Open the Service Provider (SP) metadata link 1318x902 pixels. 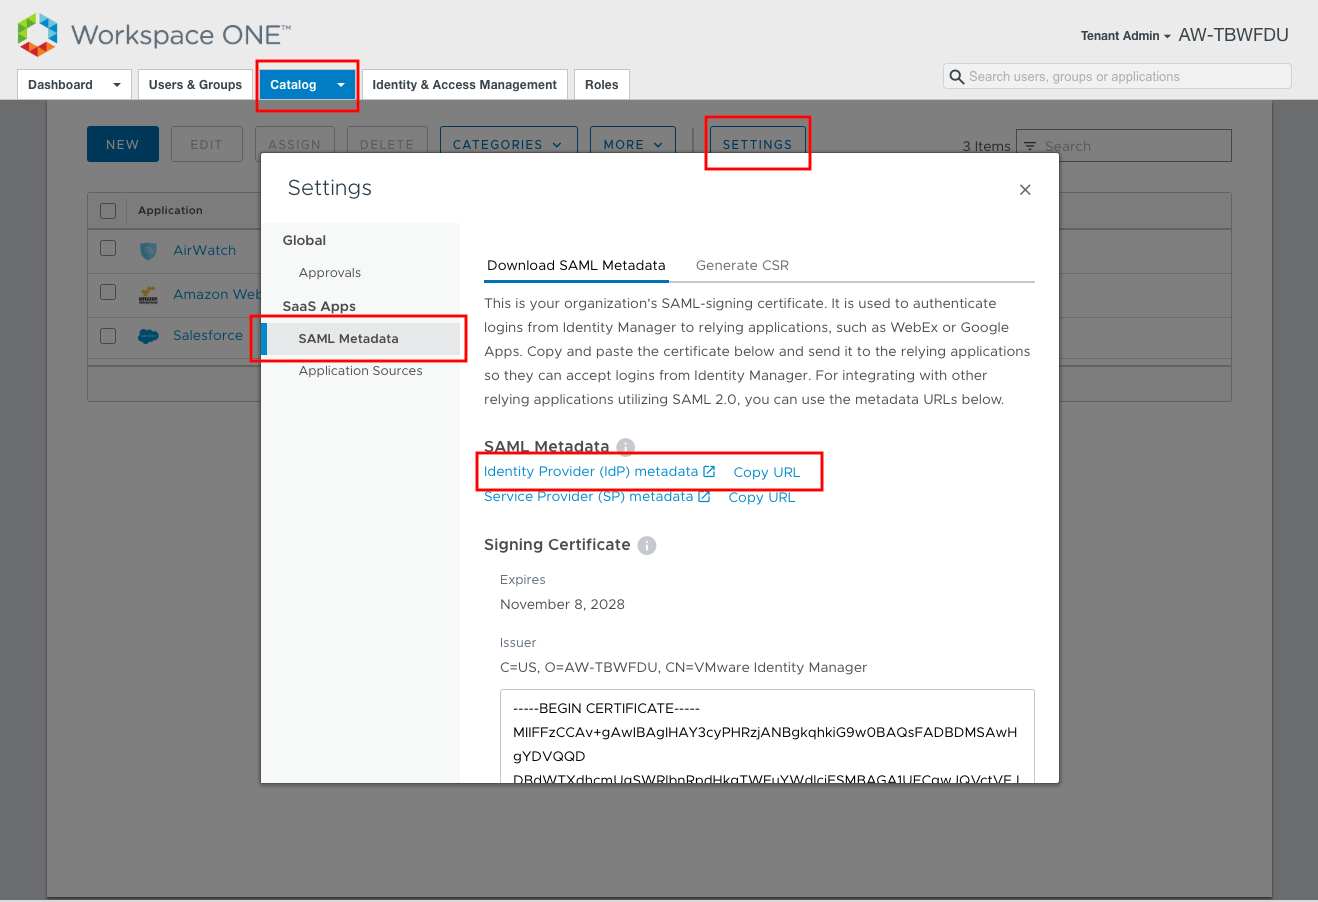pos(588,497)
